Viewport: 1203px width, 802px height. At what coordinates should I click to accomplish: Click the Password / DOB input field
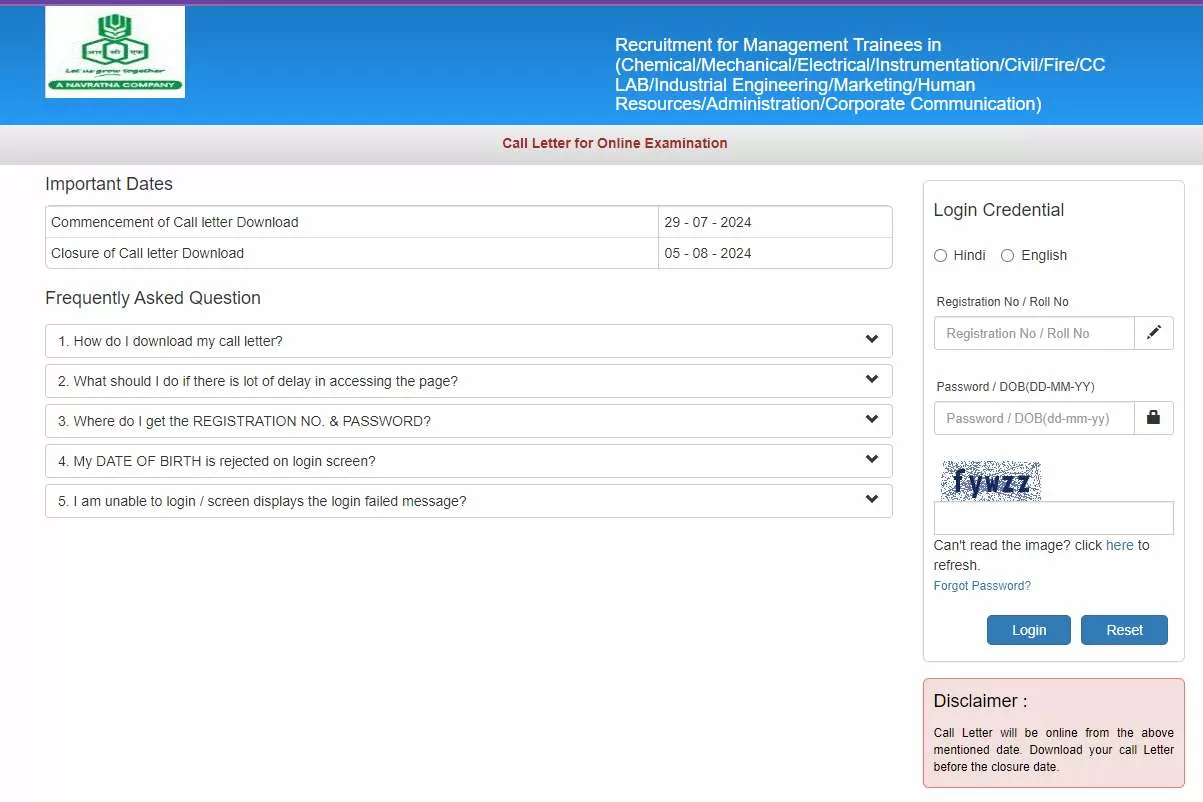(1033, 418)
